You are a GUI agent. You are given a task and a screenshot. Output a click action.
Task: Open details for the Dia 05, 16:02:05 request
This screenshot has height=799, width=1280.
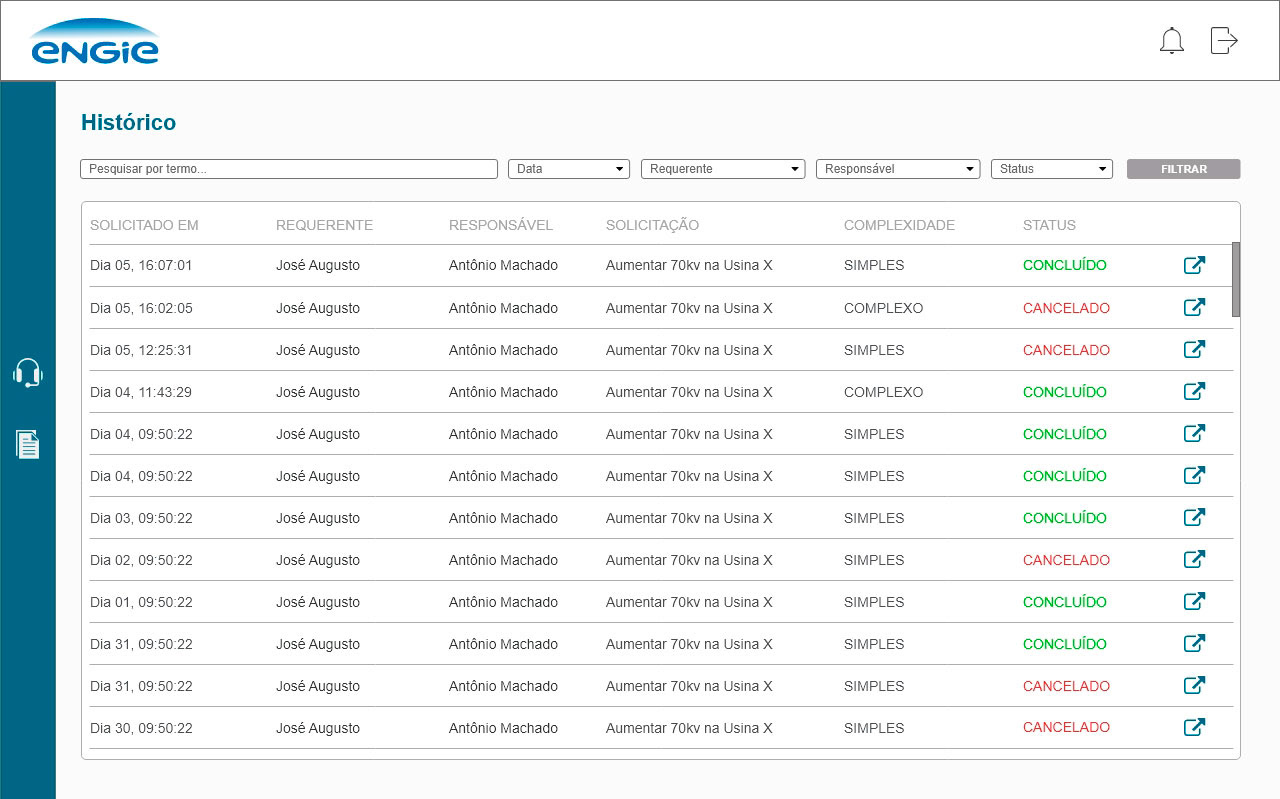[1194, 308]
